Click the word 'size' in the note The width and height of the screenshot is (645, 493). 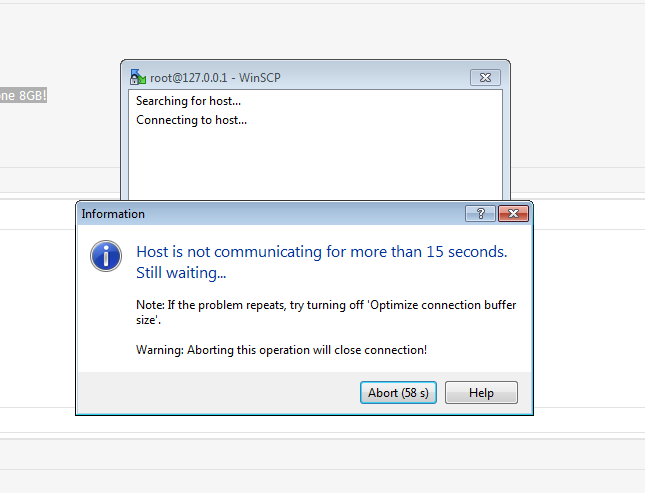(144, 320)
